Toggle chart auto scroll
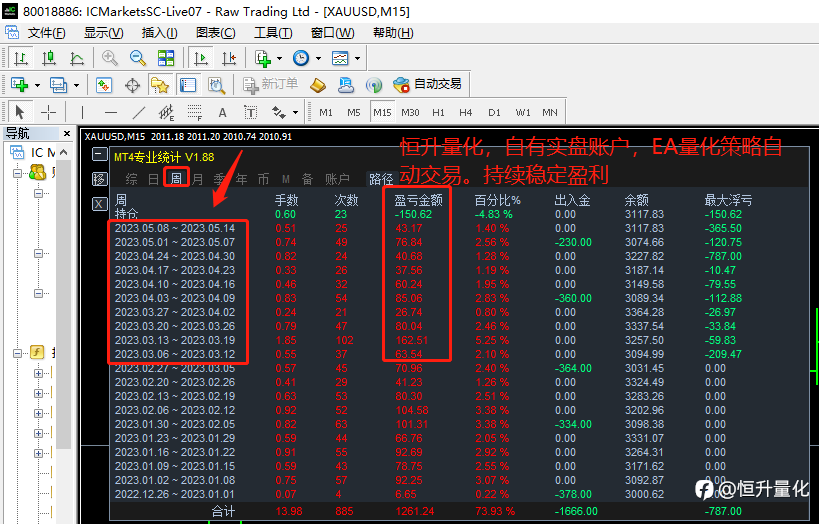The width and height of the screenshot is (819, 524). click(x=201, y=58)
